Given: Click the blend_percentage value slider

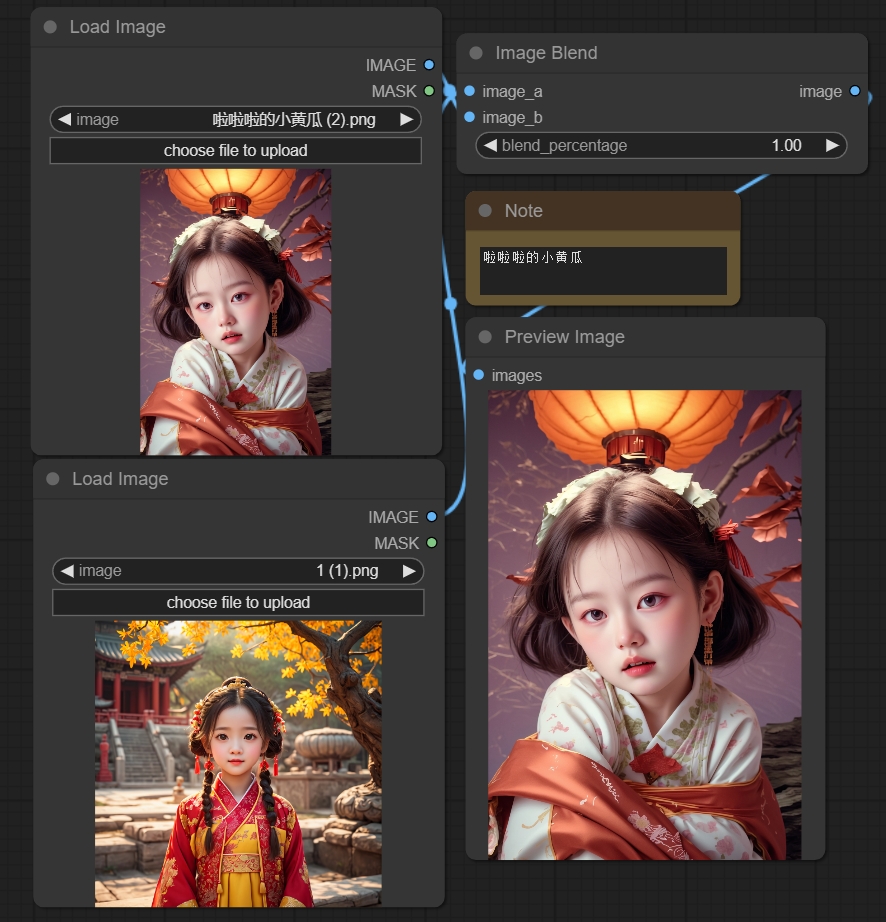Looking at the screenshot, I should pos(661,145).
